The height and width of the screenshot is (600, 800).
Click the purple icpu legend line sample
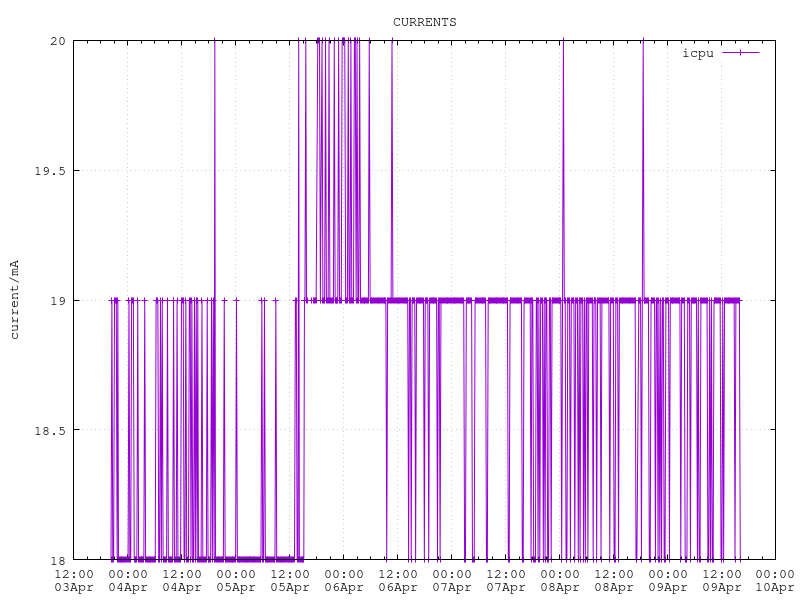(x=740, y=53)
